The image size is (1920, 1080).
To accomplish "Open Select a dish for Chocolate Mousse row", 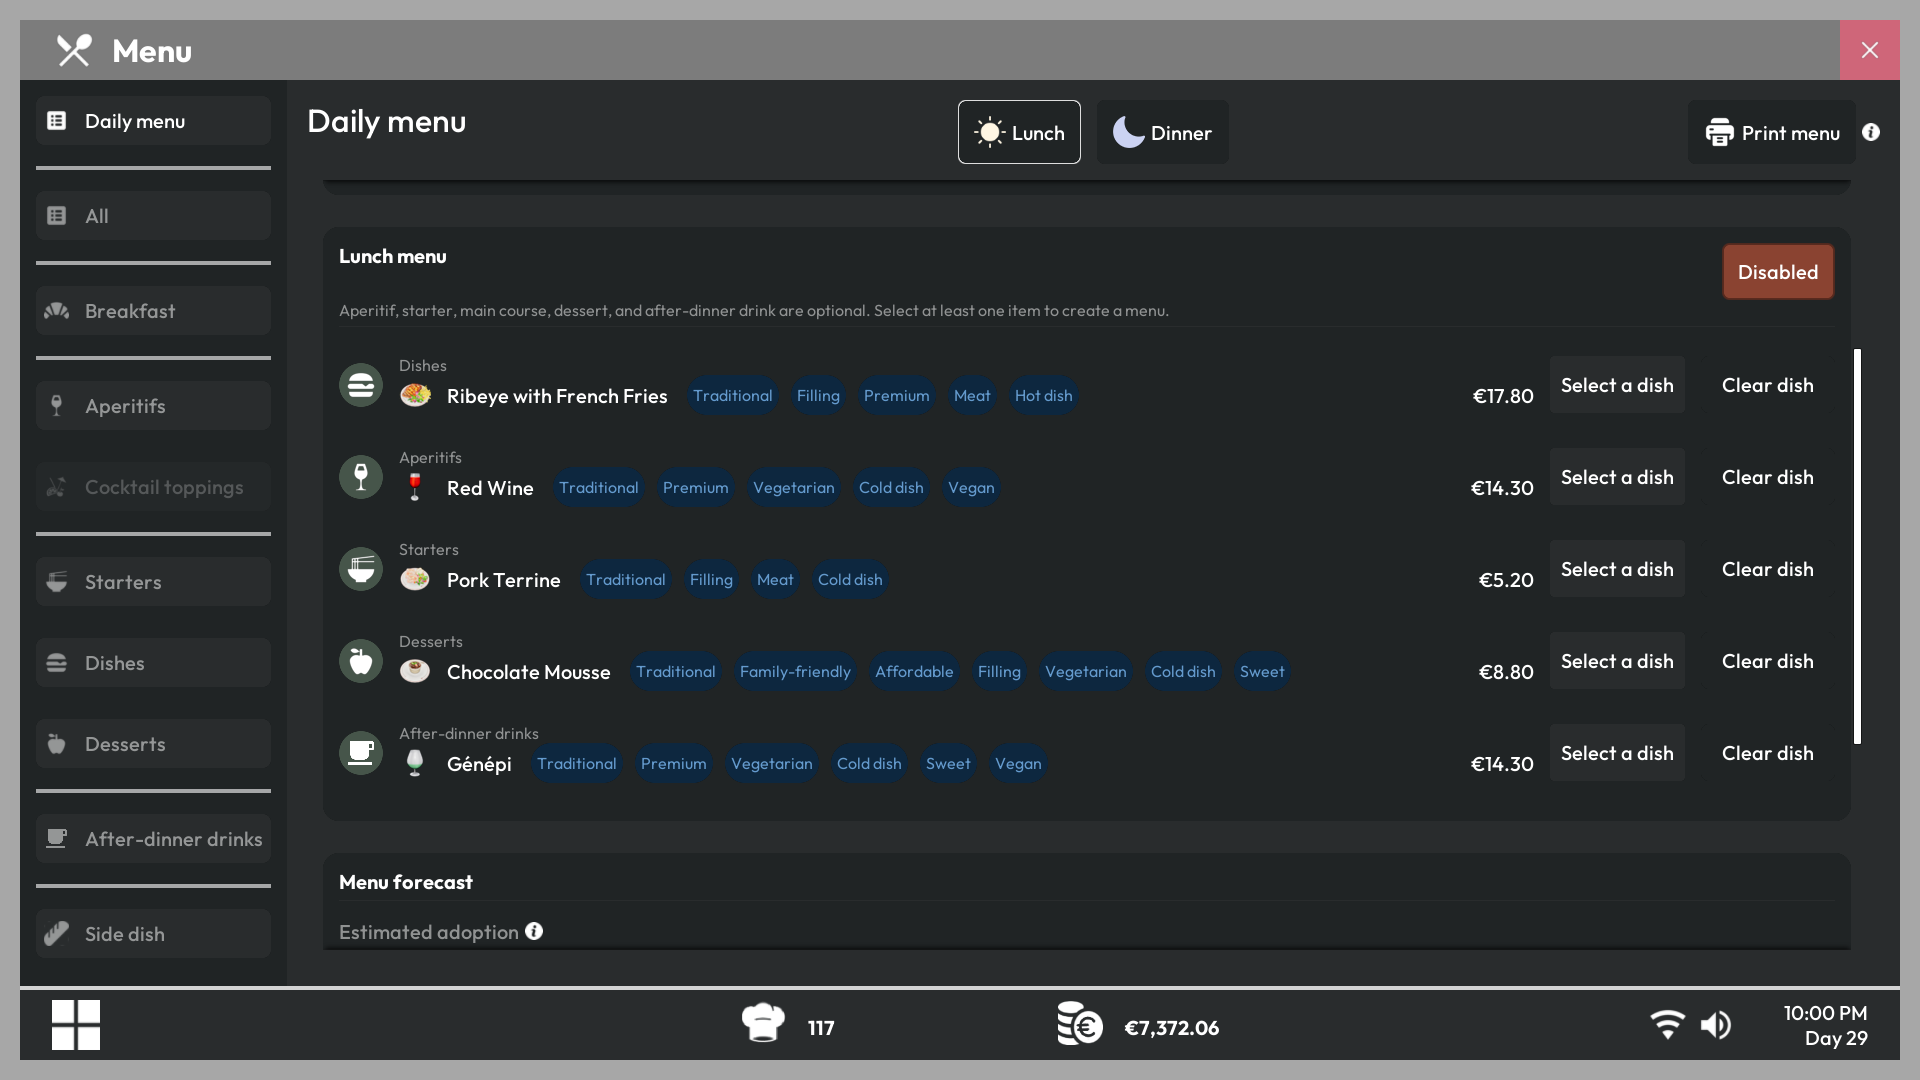I will coord(1617,661).
